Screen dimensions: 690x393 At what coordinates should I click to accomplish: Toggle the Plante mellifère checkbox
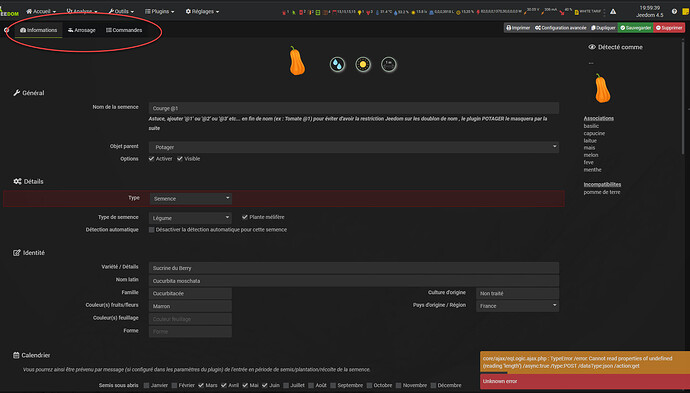245,217
